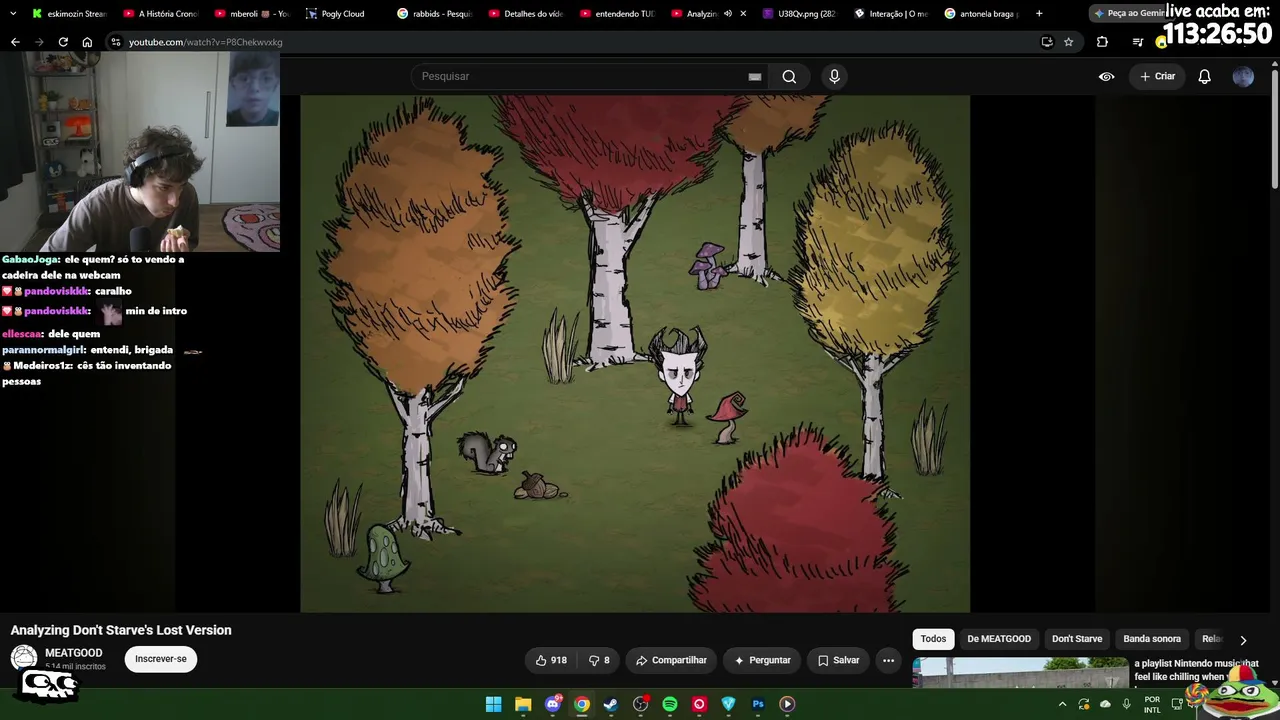Viewport: 1280px width, 720px height.
Task: Open the media player app on taskbar
Action: click(x=787, y=704)
